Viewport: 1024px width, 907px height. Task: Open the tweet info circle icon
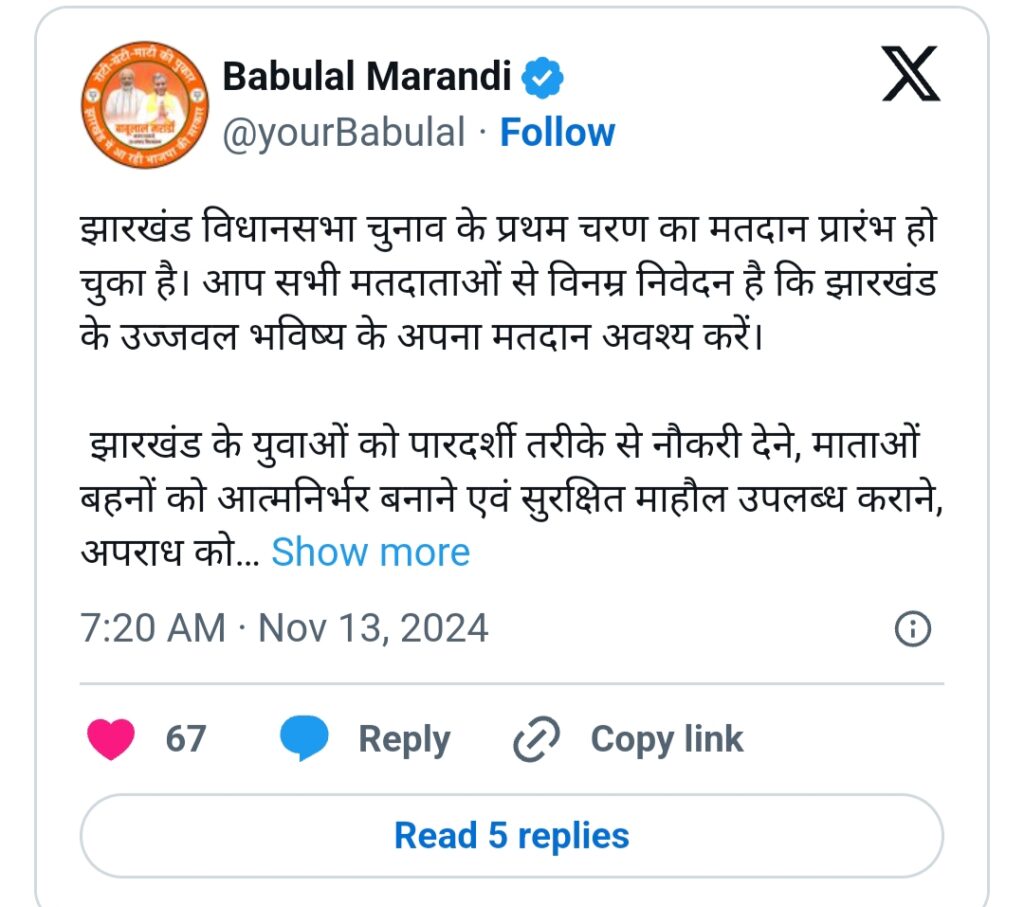[x=912, y=629]
